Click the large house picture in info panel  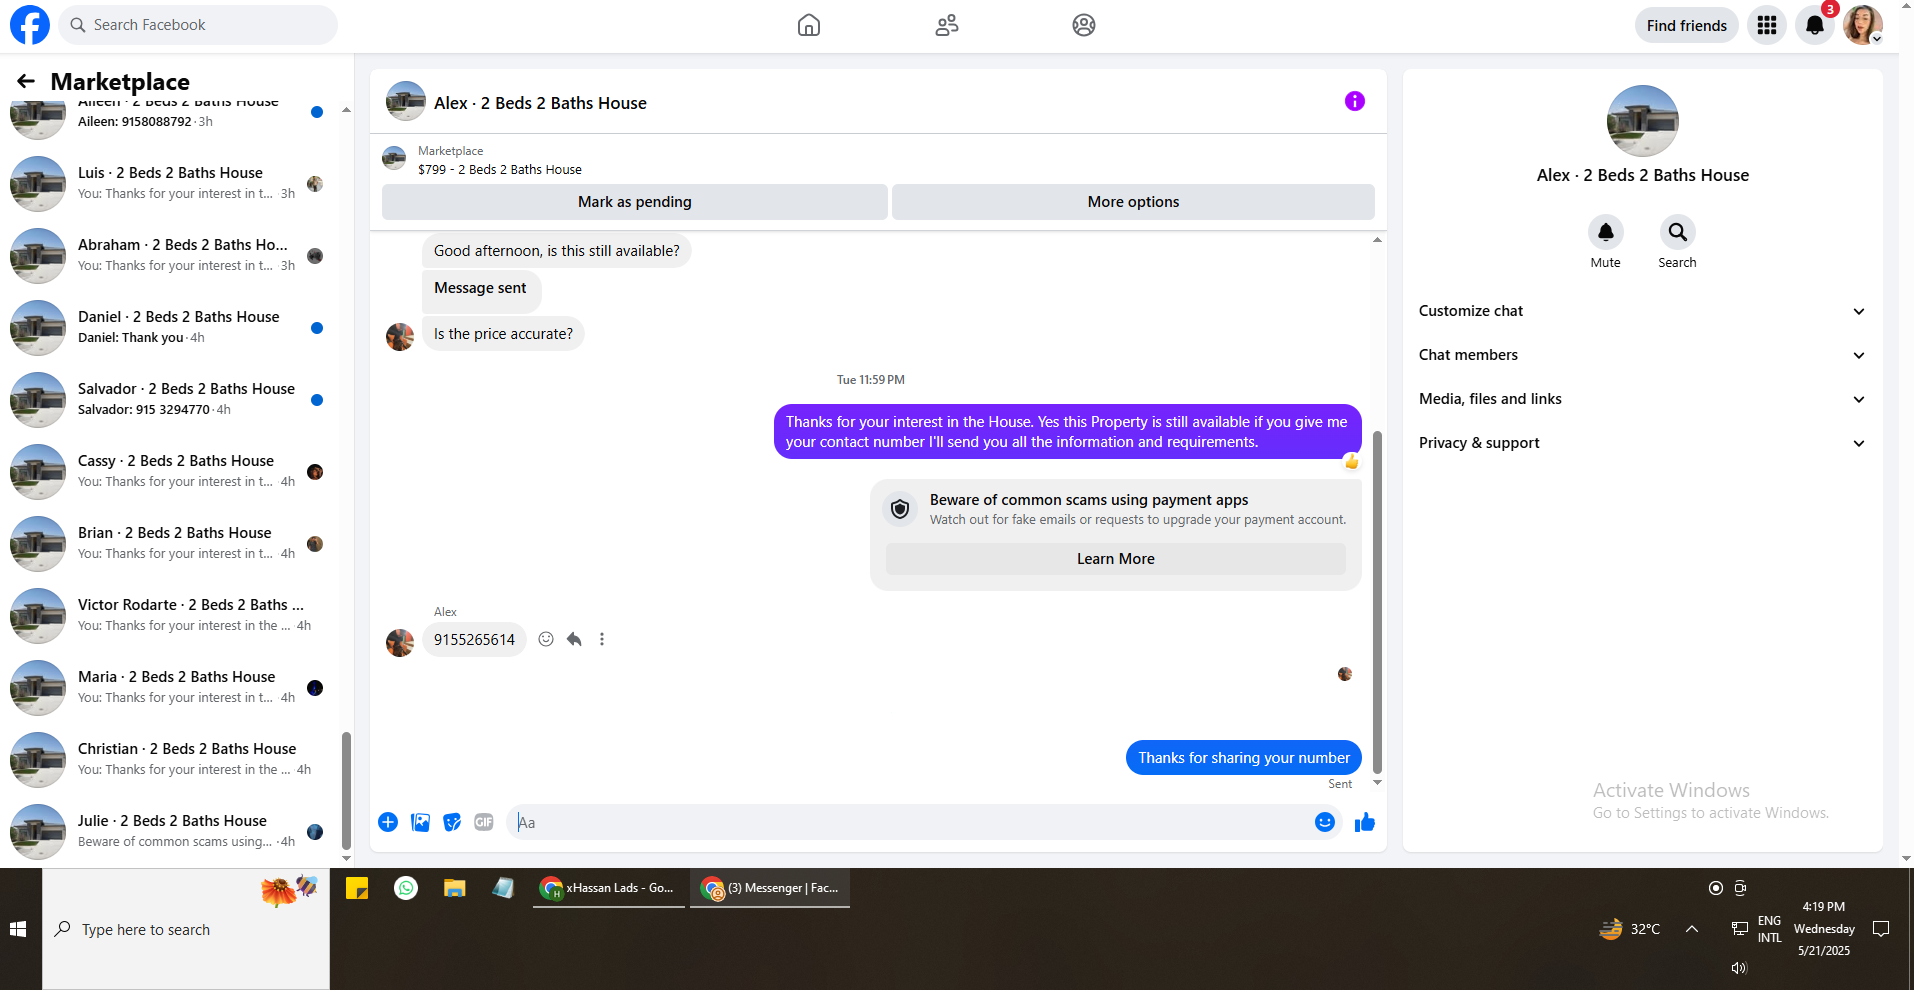[x=1643, y=121]
